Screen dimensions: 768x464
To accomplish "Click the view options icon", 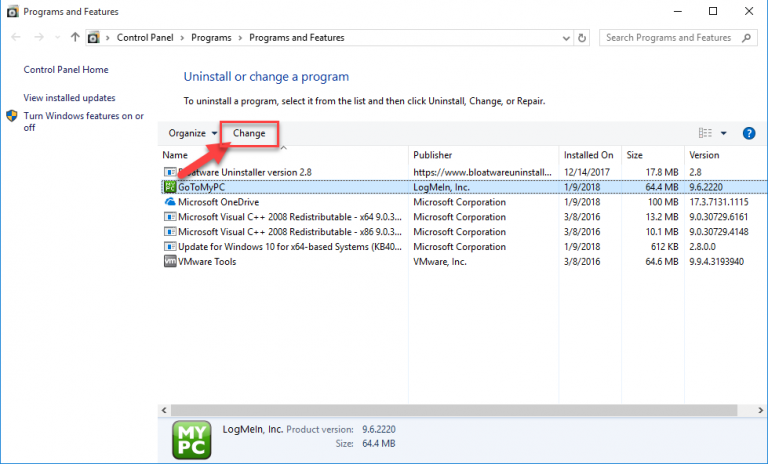I will [704, 133].
